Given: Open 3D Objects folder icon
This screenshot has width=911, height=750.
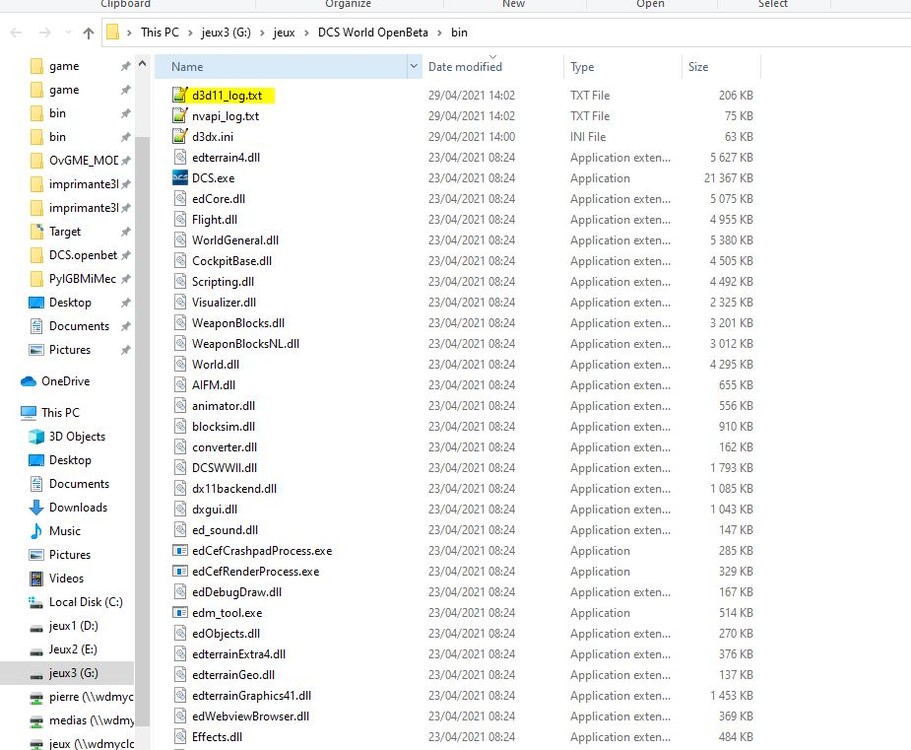Looking at the screenshot, I should point(36,436).
